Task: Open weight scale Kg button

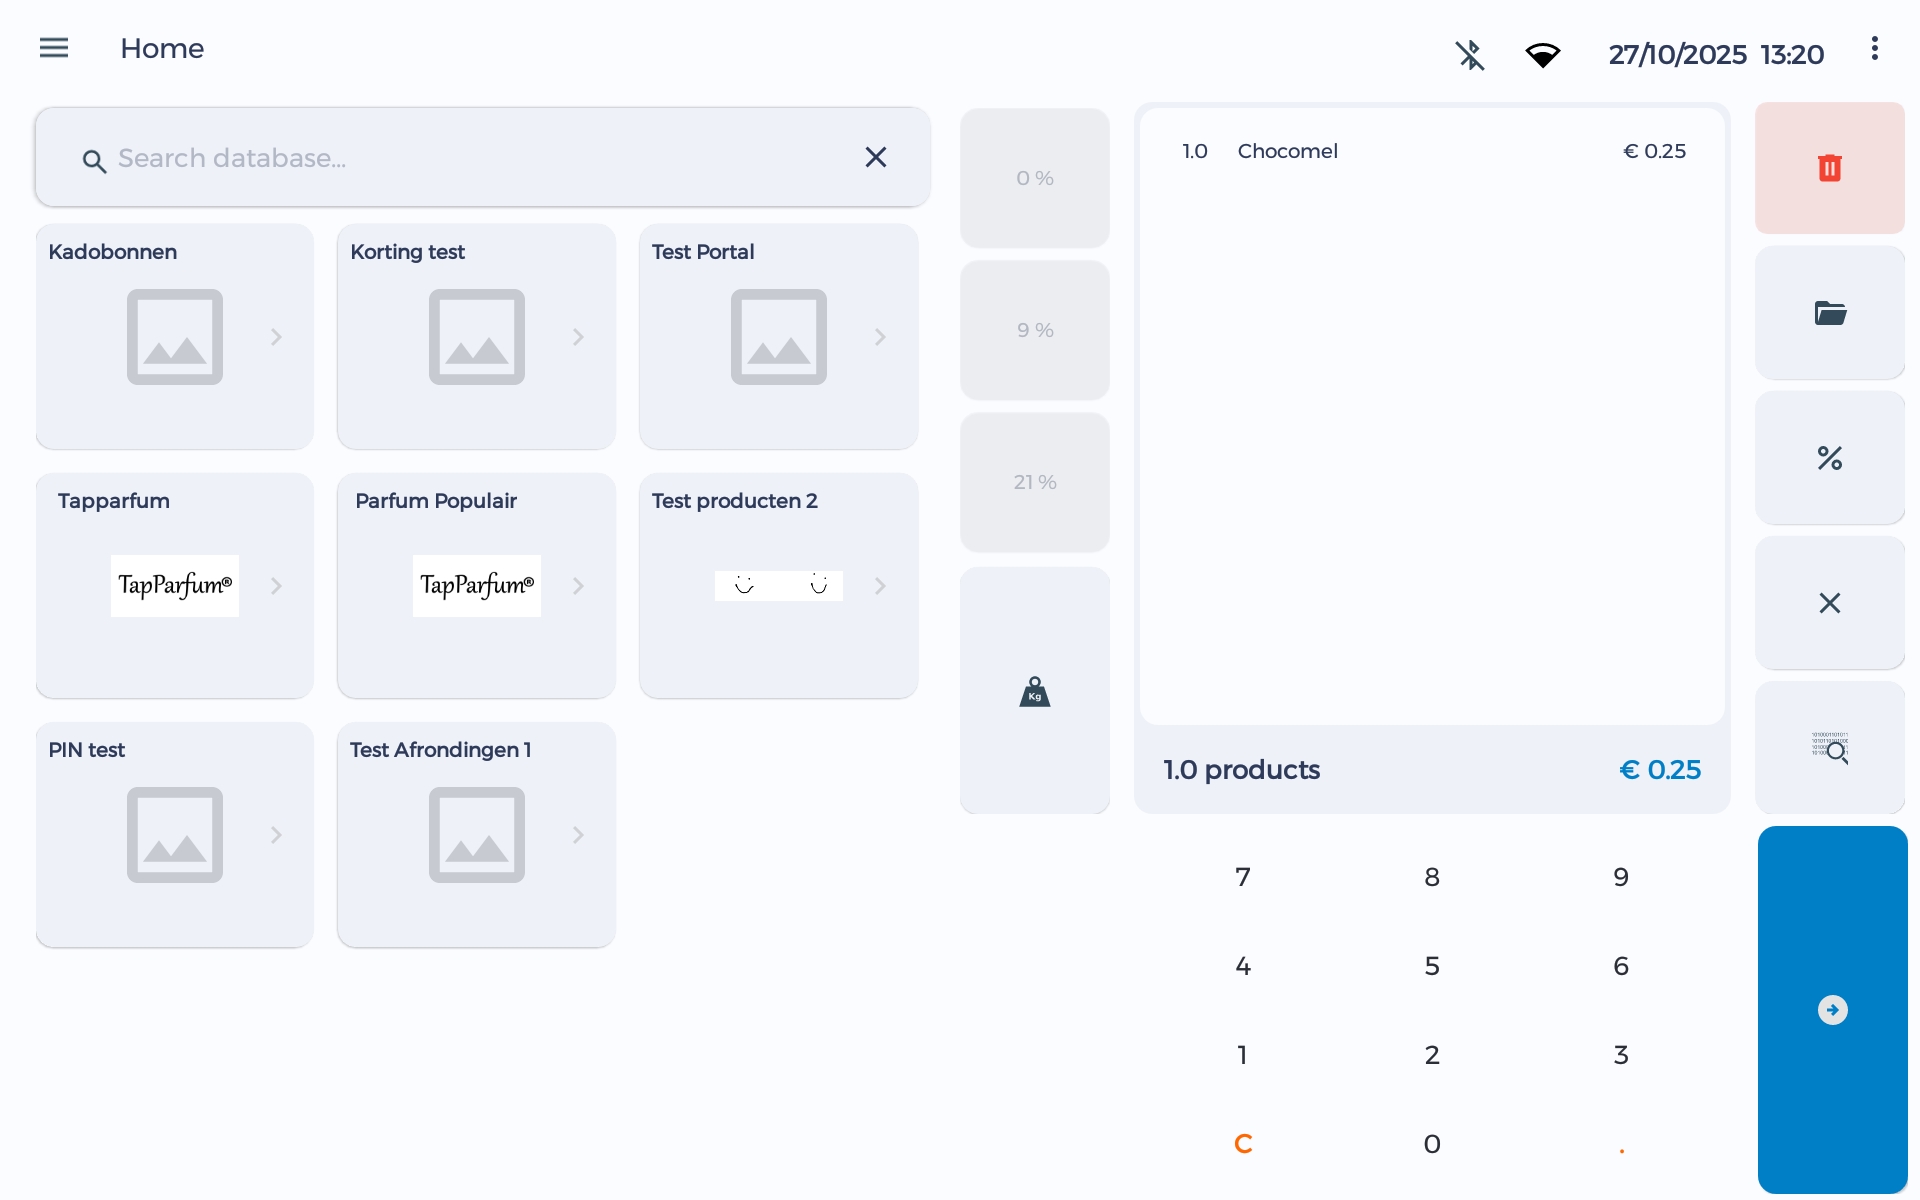Action: [1034, 691]
